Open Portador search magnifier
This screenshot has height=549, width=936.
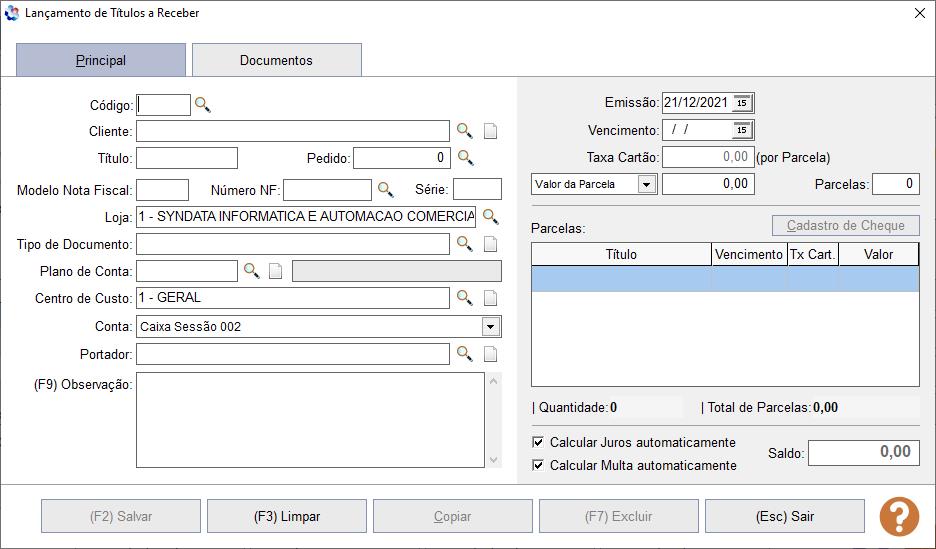pyautogui.click(x=464, y=354)
